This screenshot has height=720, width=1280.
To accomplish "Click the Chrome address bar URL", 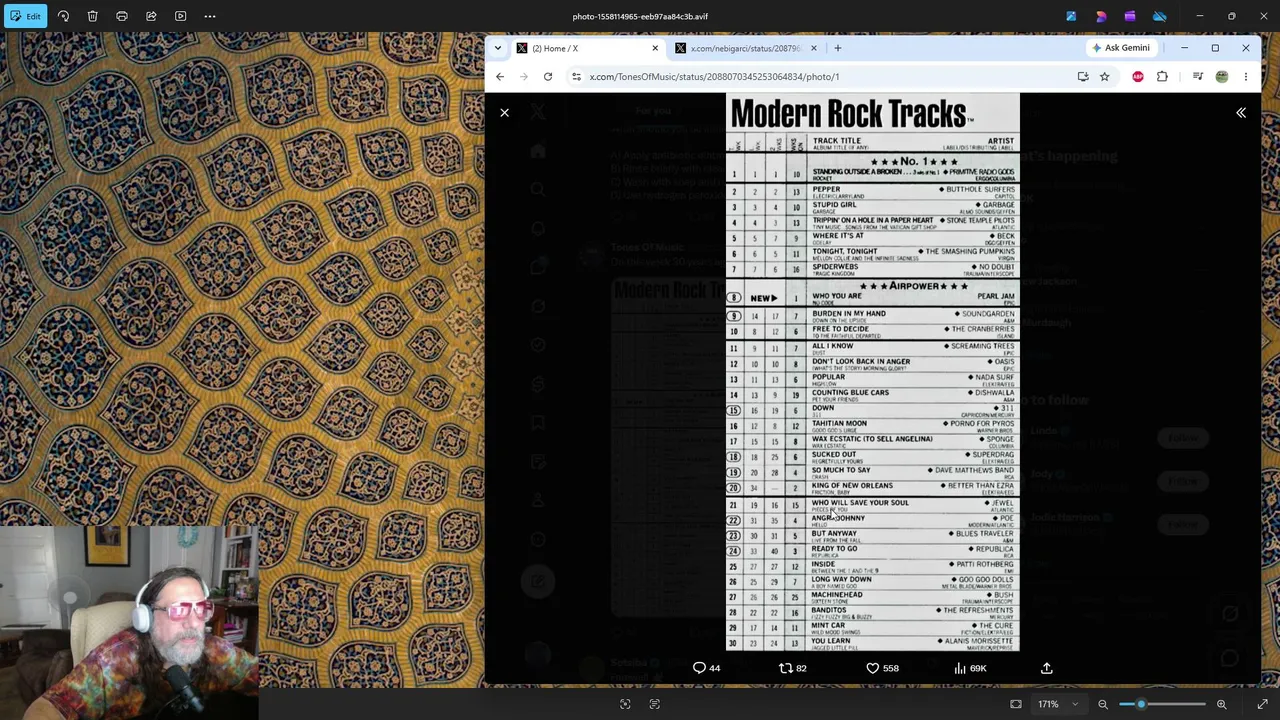I will [x=714, y=76].
